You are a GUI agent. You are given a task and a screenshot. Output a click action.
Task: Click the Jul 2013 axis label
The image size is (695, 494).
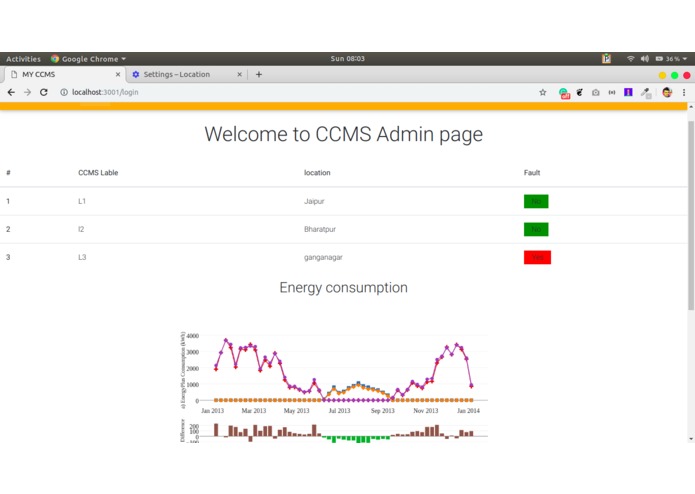click(339, 411)
